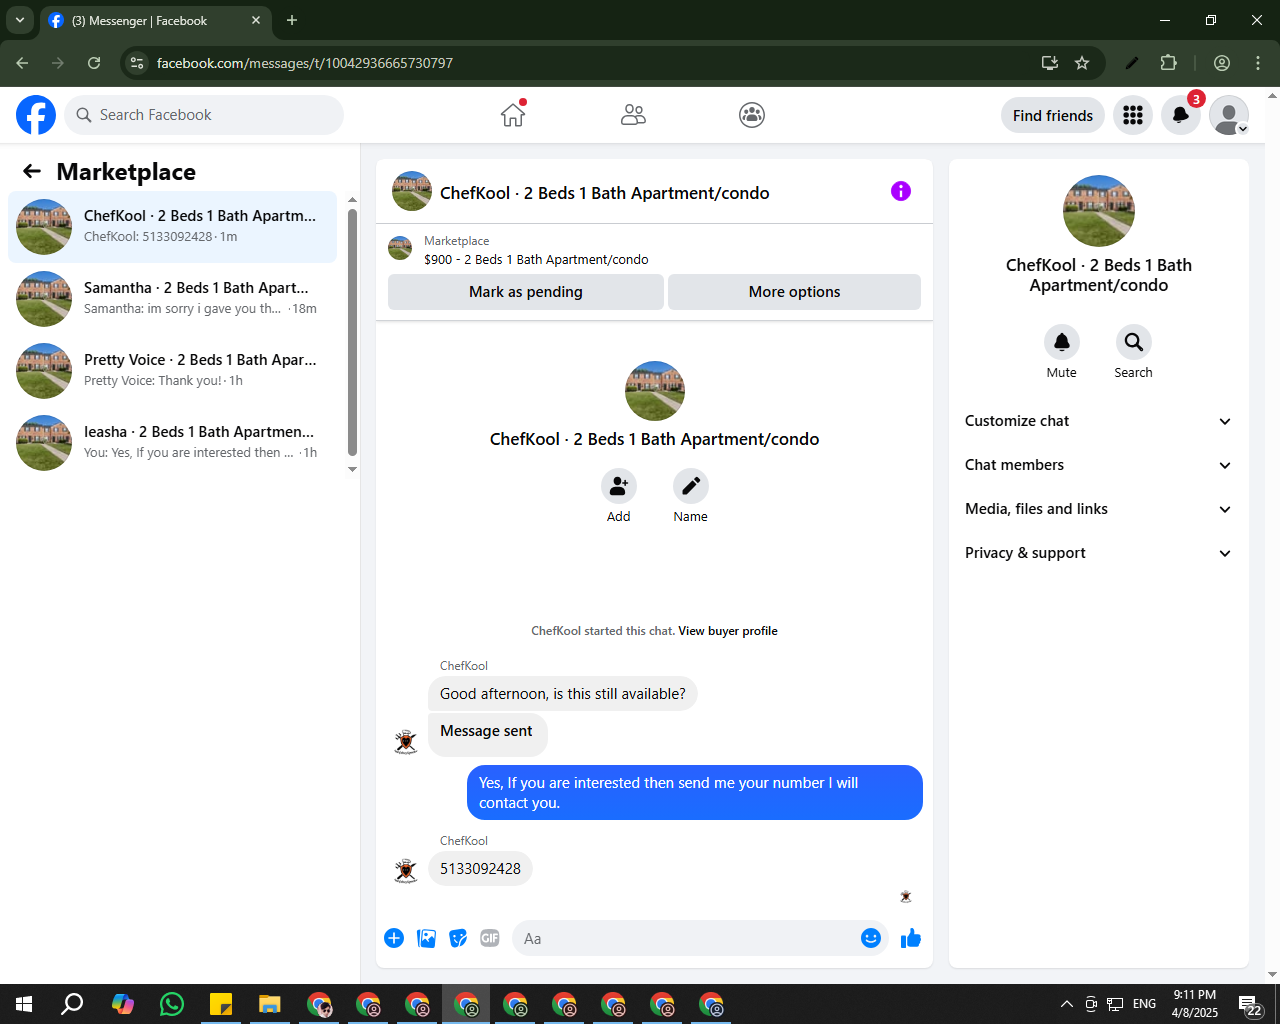
Task: Open Chrome tab search dropdown arrow
Action: point(20,20)
